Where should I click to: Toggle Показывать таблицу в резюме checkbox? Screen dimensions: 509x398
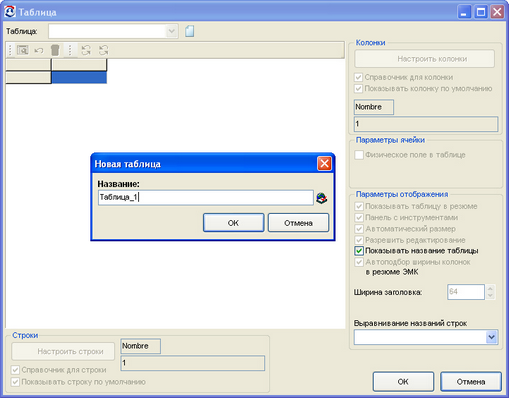(x=359, y=206)
